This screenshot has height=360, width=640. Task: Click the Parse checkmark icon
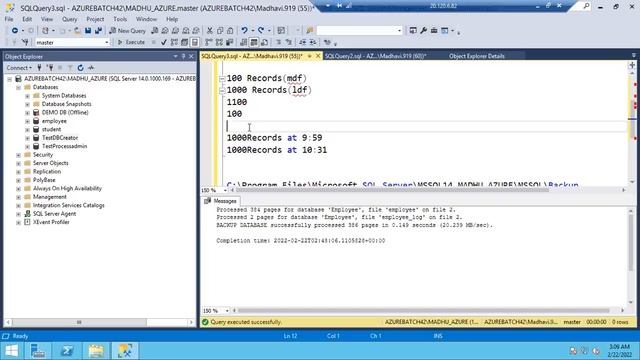[164, 42]
